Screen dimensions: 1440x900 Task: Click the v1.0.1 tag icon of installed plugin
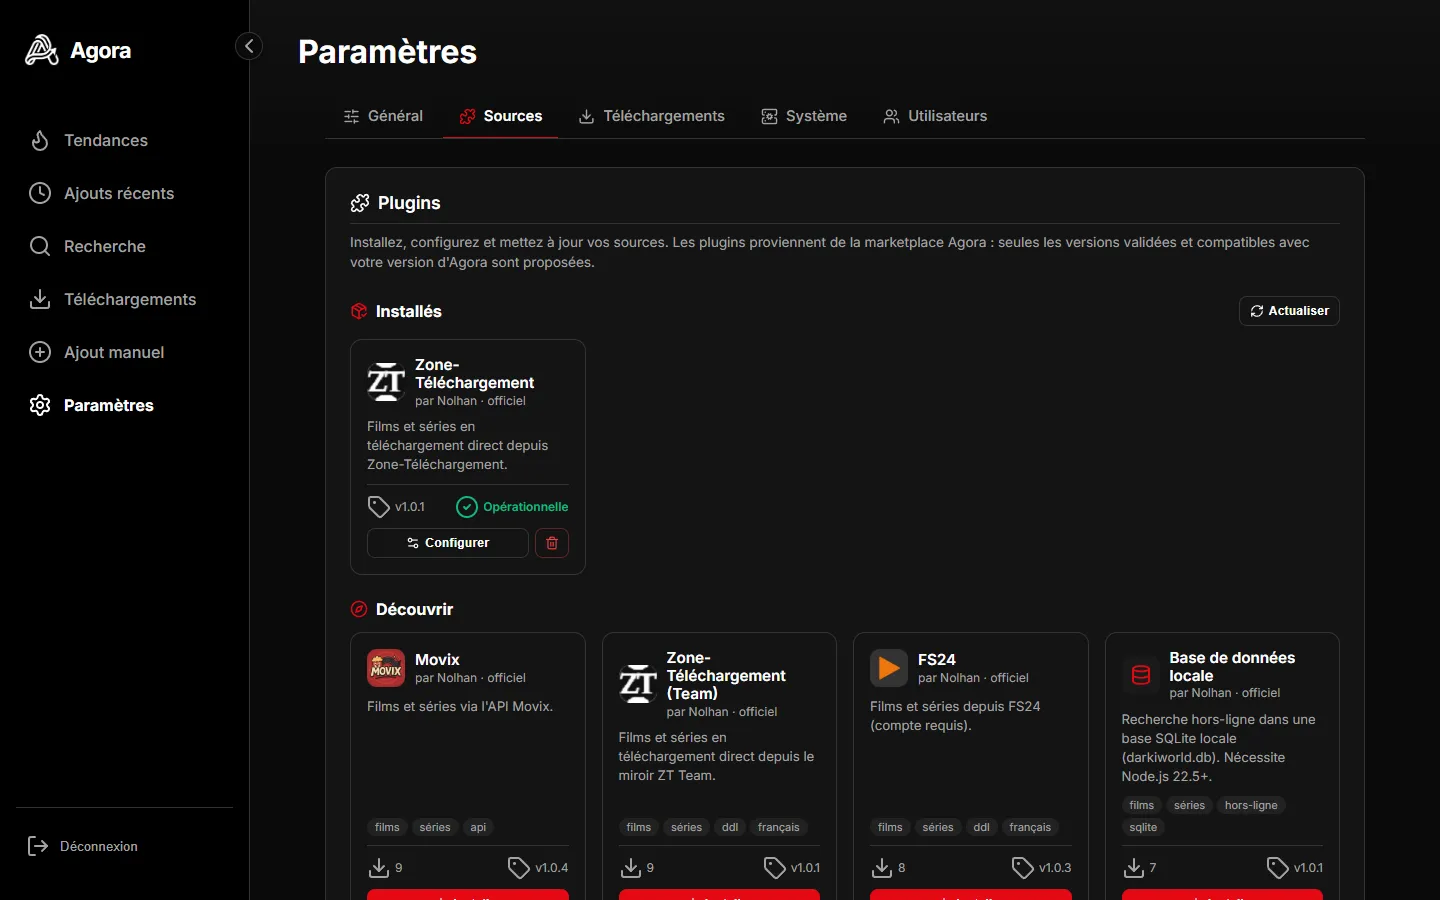pyautogui.click(x=378, y=507)
